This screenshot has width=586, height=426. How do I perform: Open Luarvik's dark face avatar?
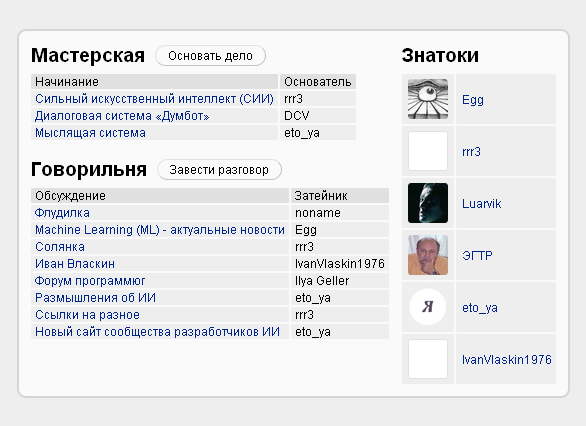(428, 203)
